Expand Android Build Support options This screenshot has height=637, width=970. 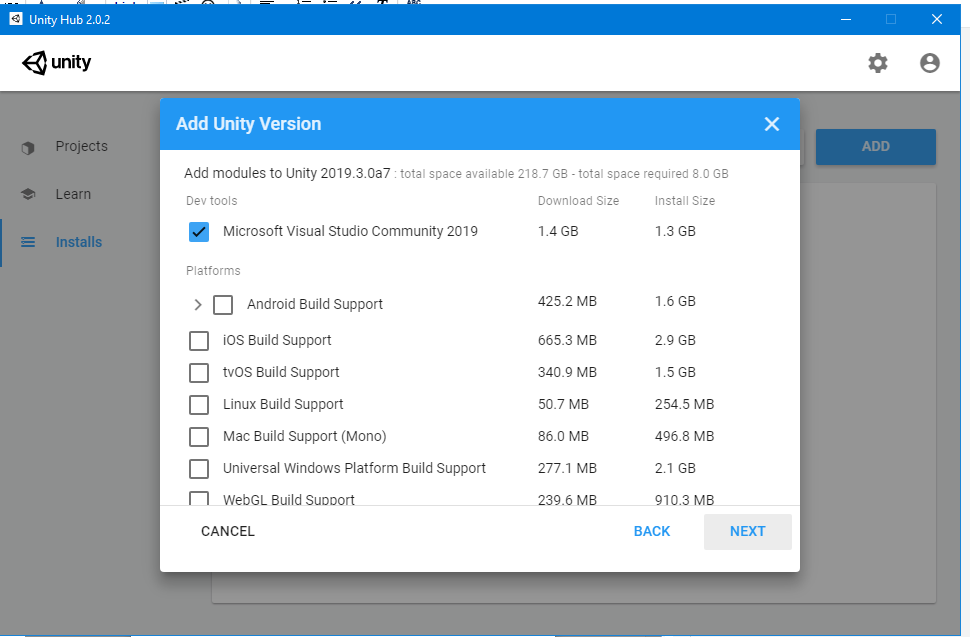point(197,304)
